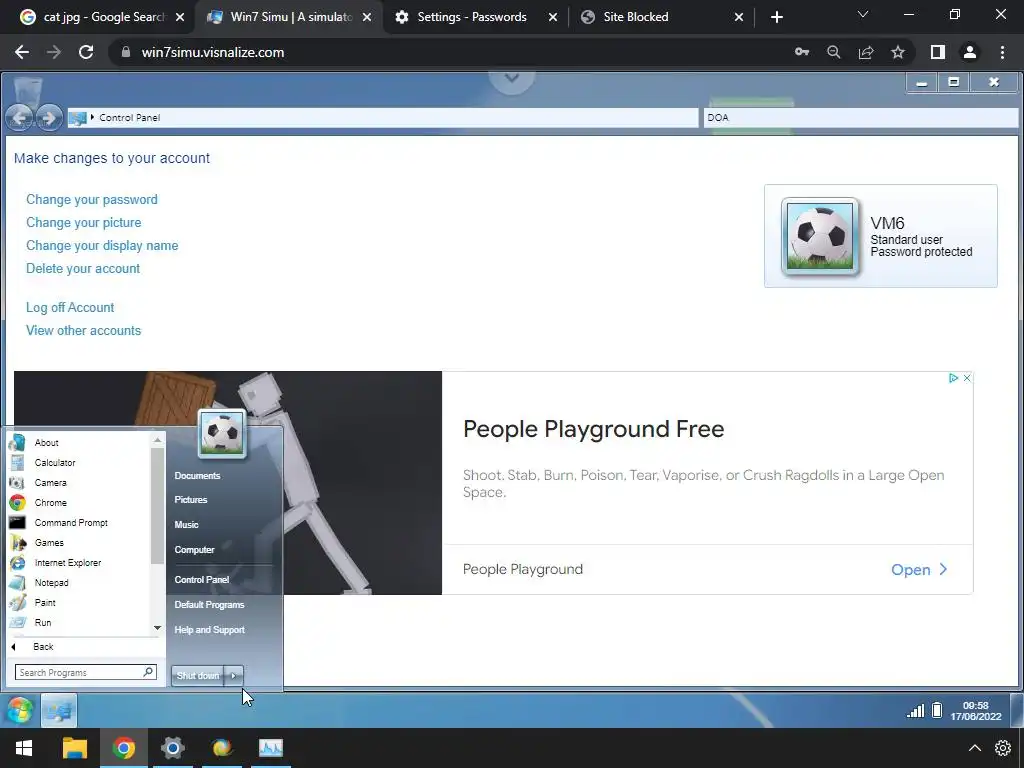This screenshot has width=1024, height=768.
Task: Open the About program icon
Action: coord(17,442)
